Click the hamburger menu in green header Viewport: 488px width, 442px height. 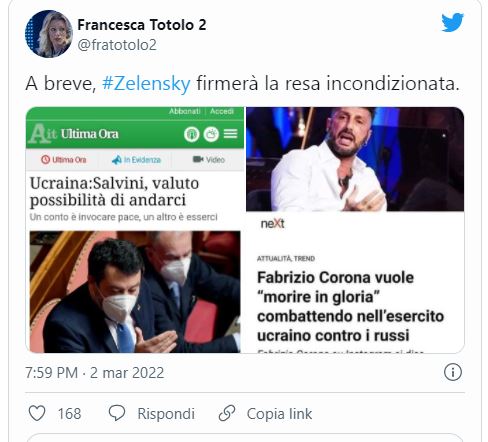click(x=230, y=134)
